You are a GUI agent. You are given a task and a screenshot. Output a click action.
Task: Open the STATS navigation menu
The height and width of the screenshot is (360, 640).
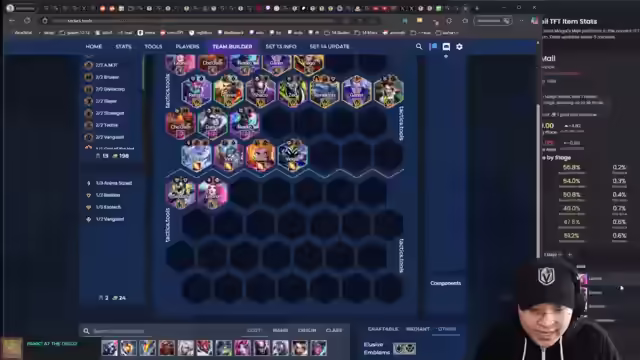(123, 47)
